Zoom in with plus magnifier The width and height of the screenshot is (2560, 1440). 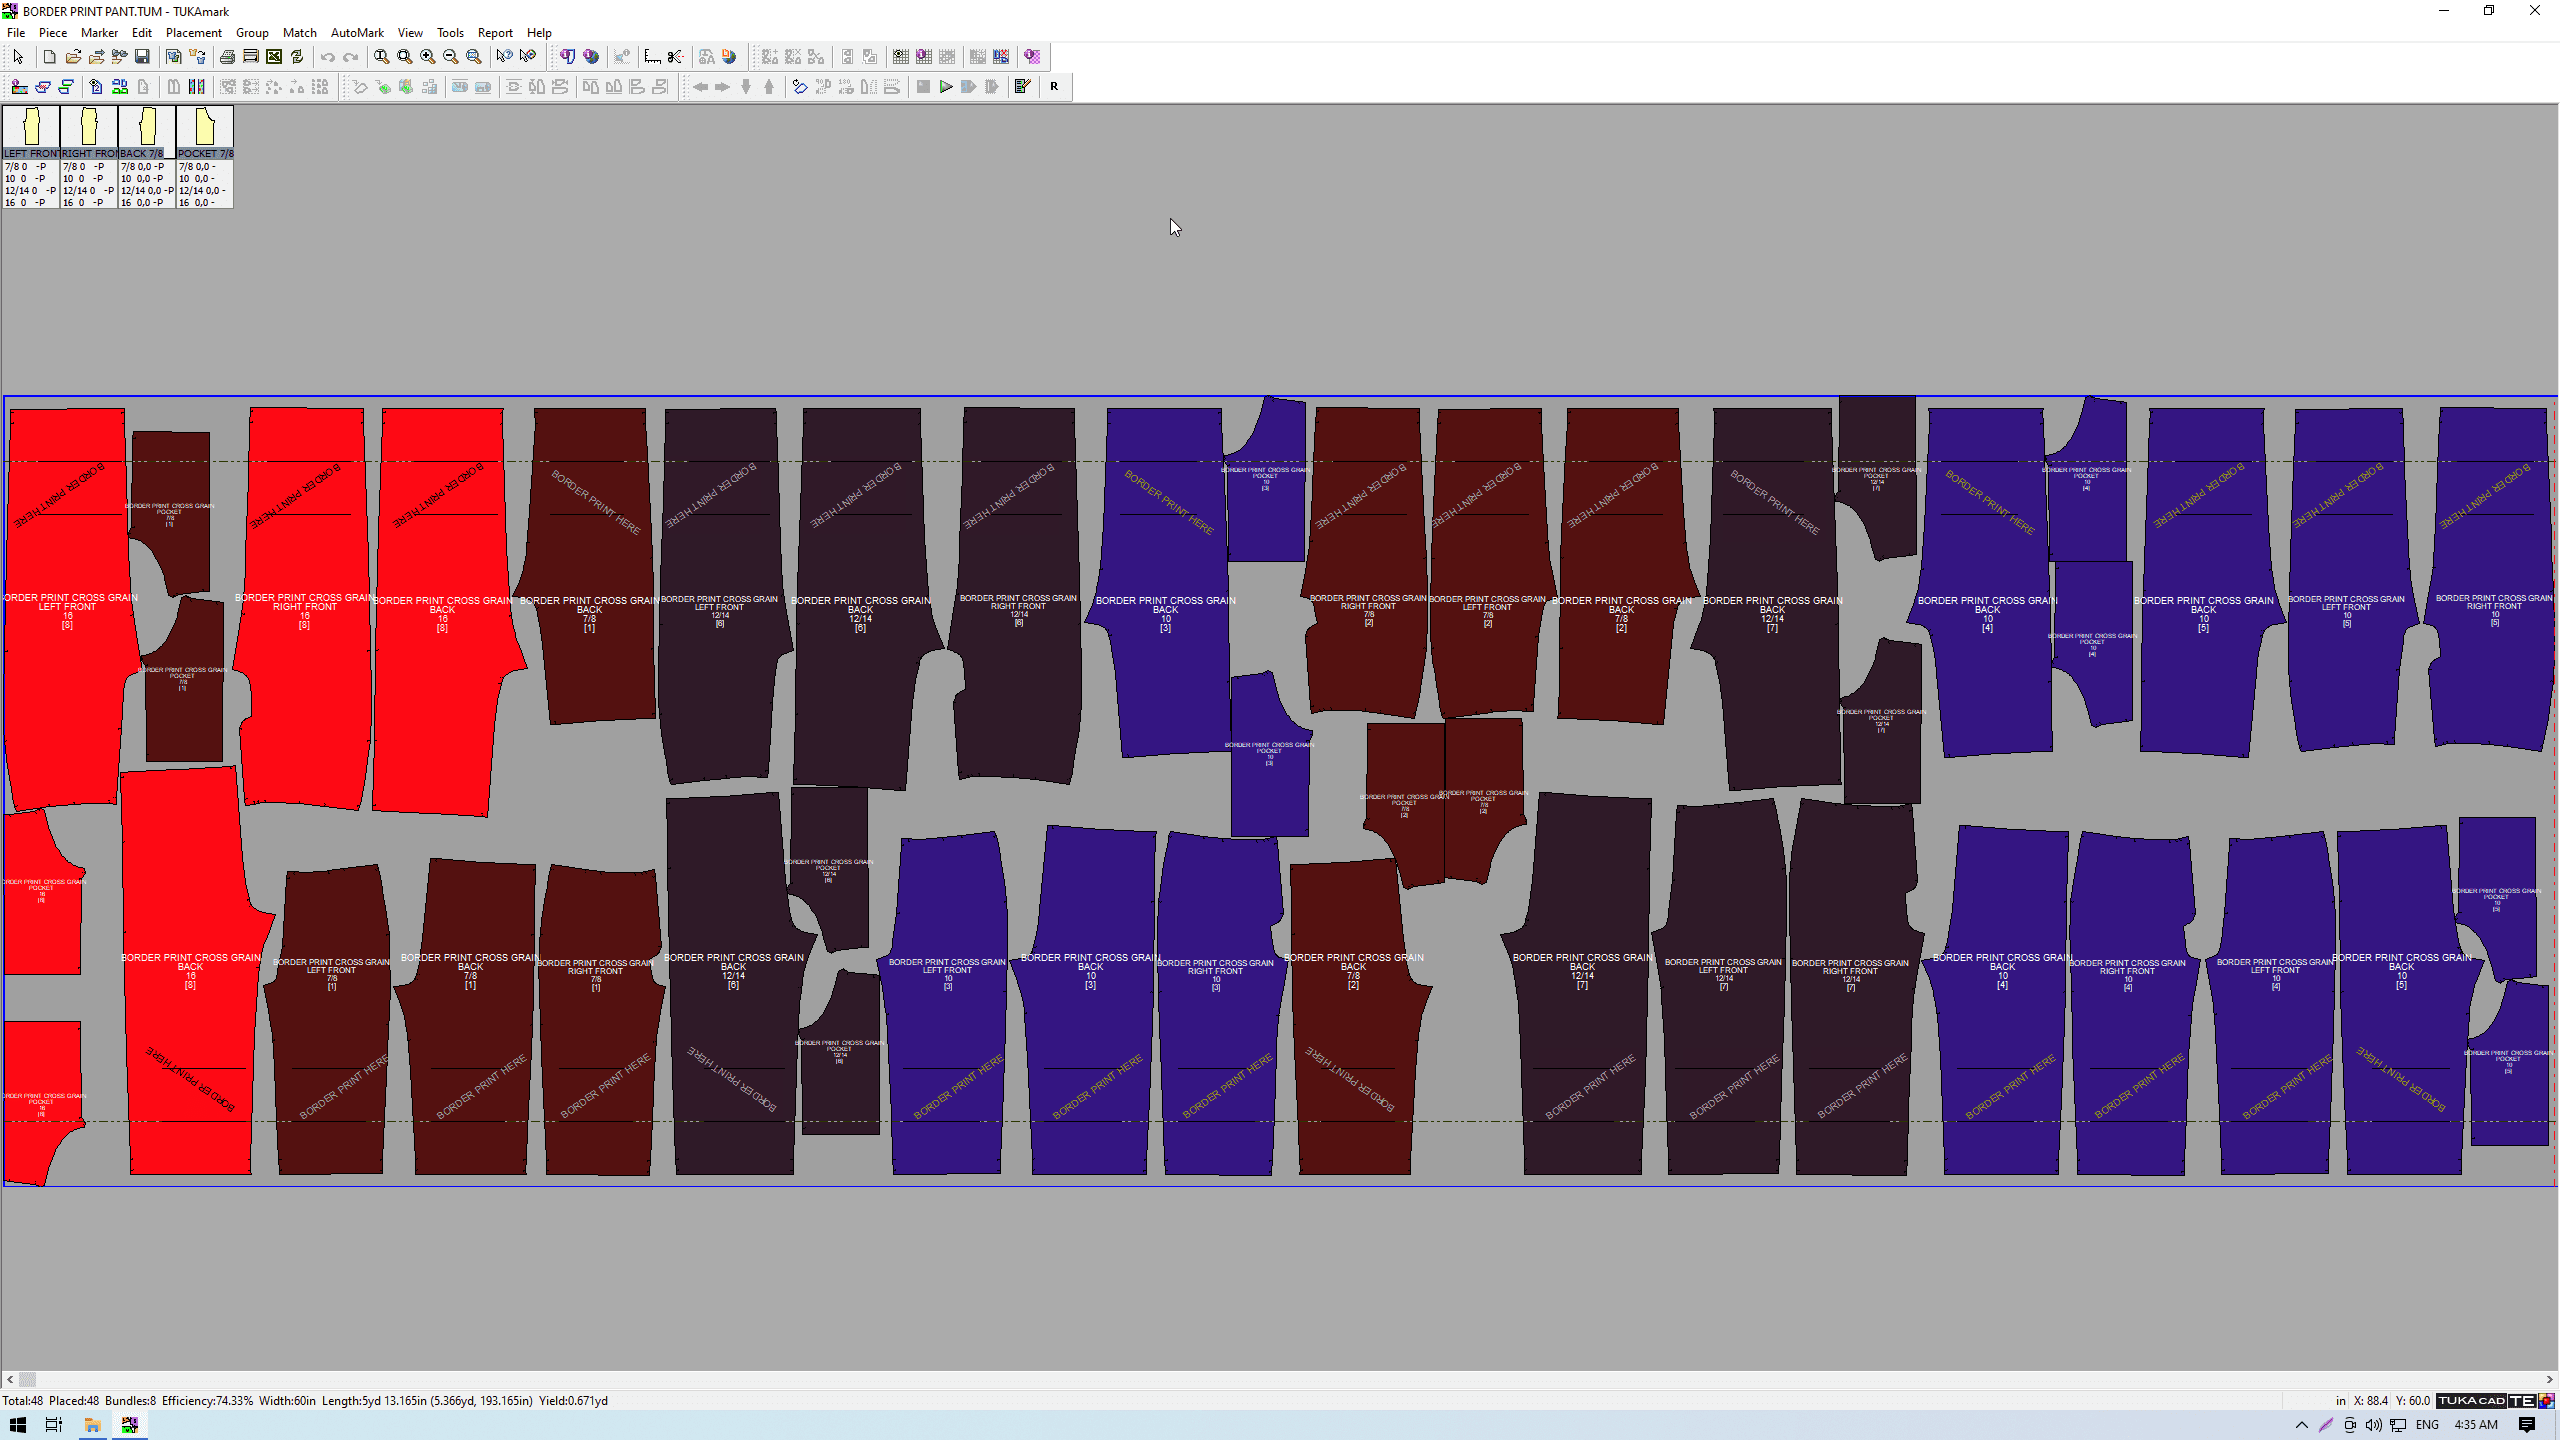coord(427,57)
